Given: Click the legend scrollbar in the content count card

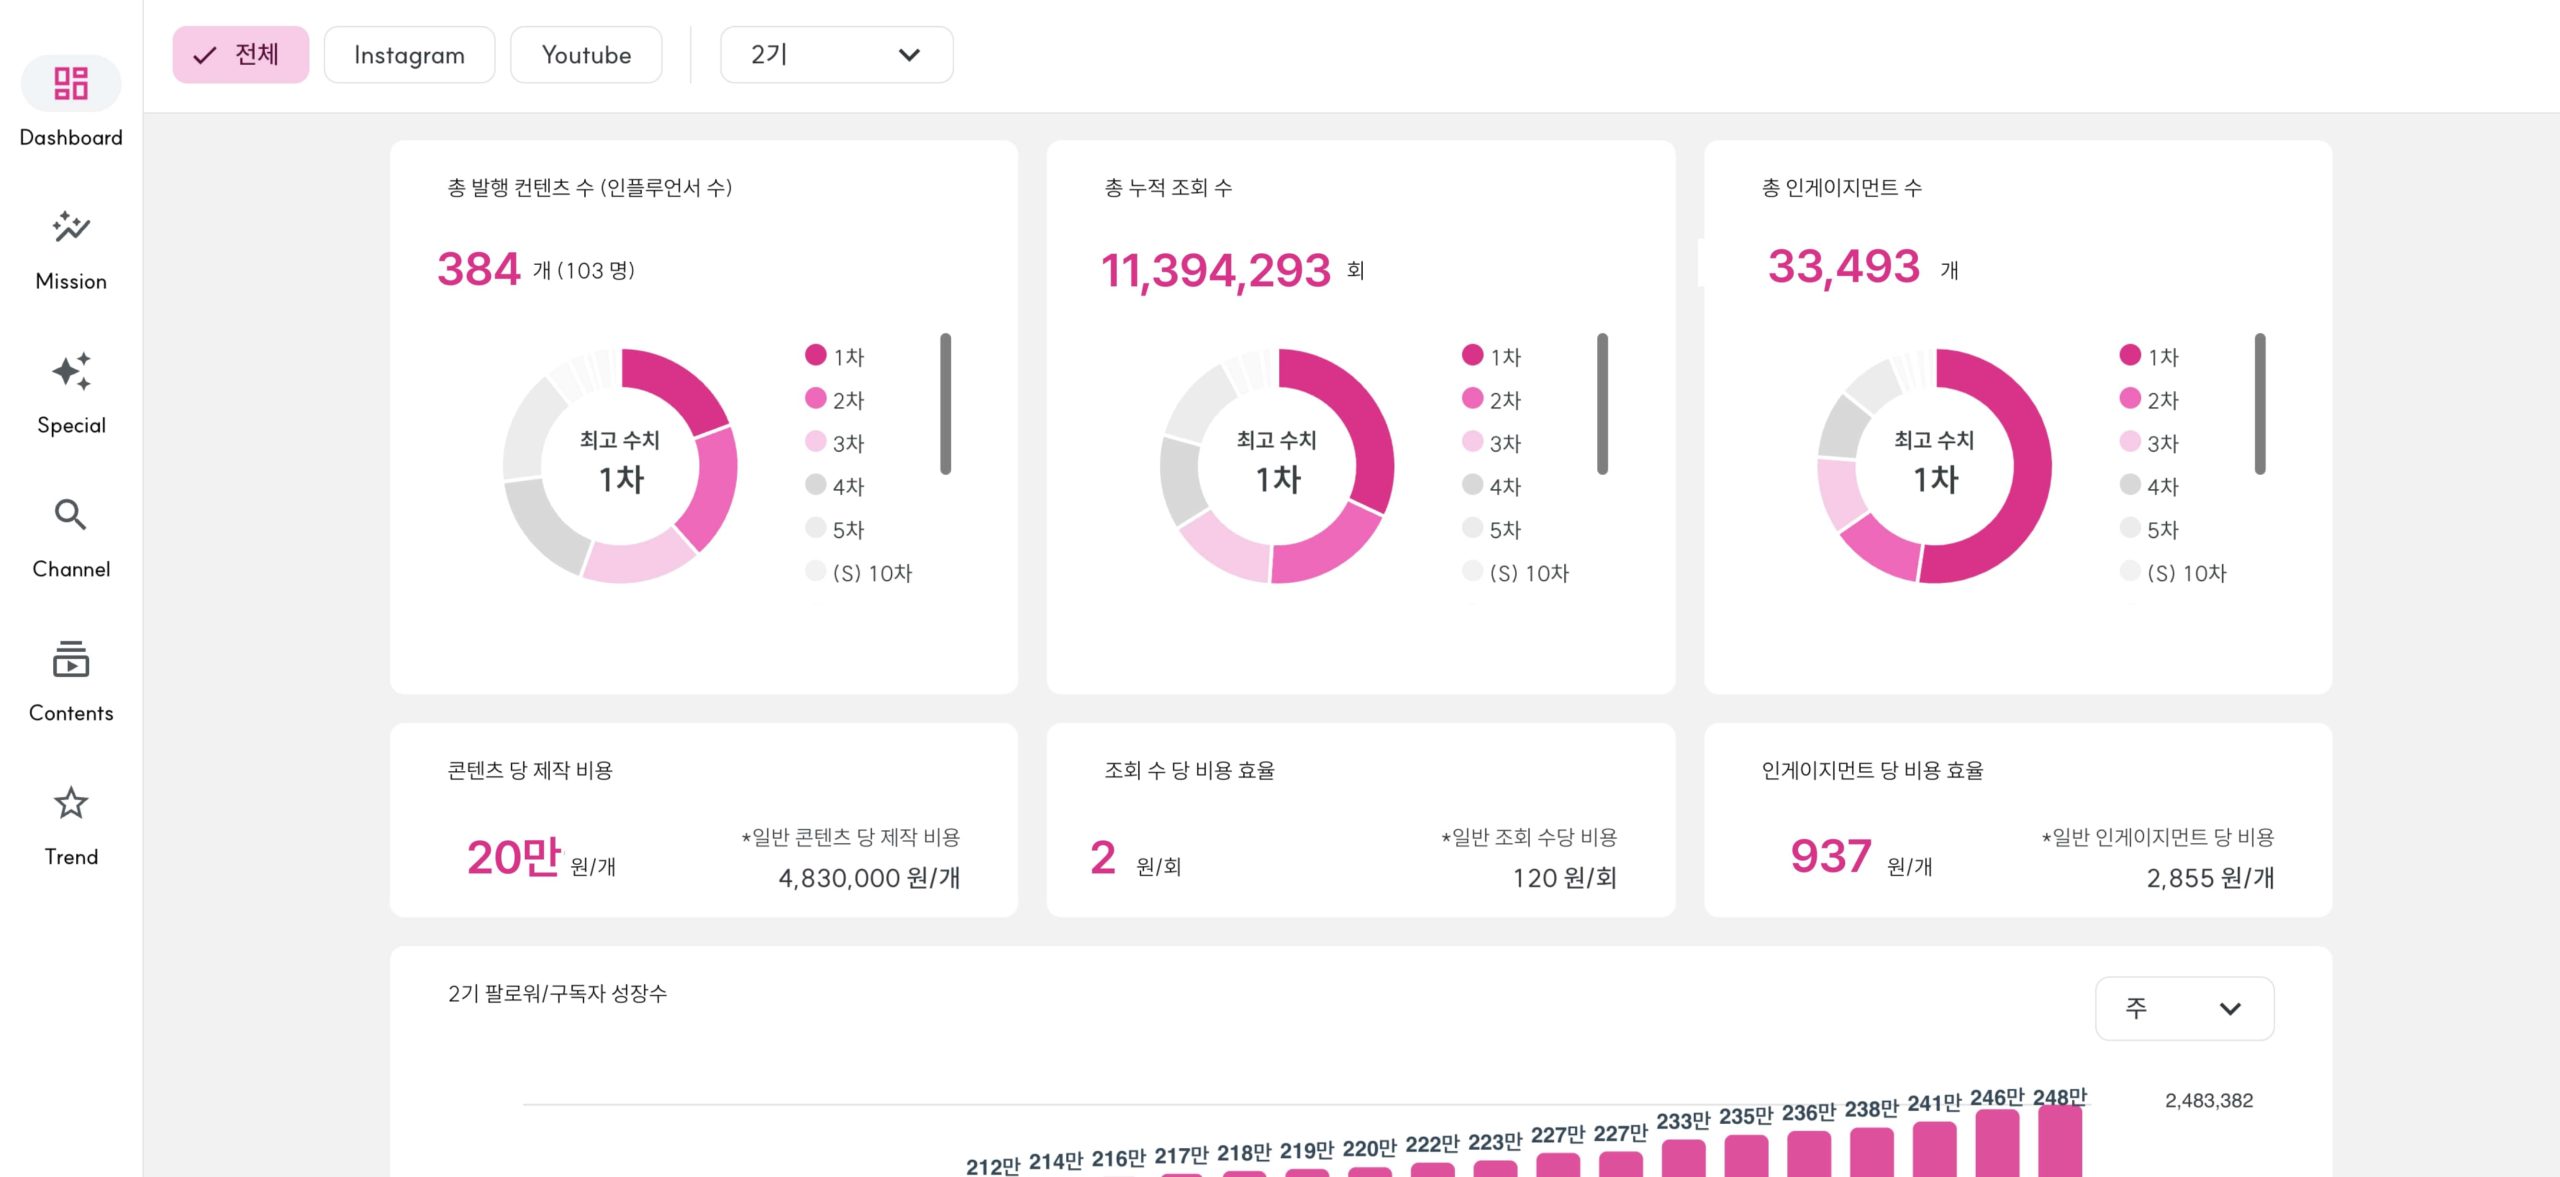Looking at the screenshot, I should coord(945,404).
